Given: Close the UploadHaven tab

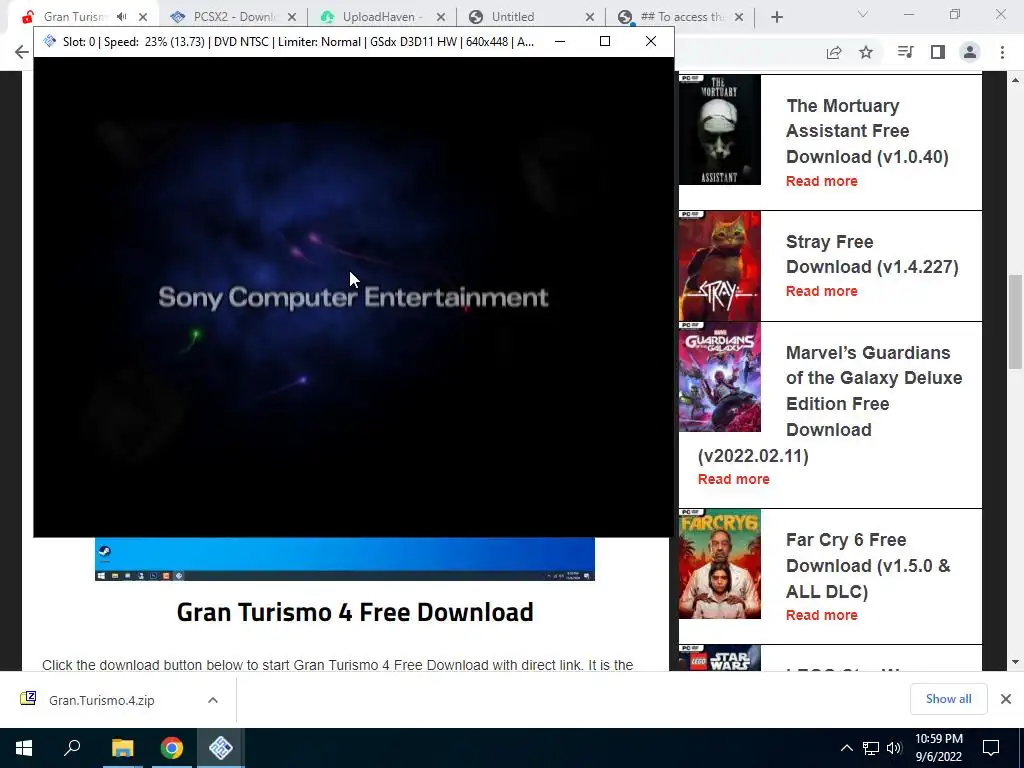Looking at the screenshot, I should pos(441,17).
